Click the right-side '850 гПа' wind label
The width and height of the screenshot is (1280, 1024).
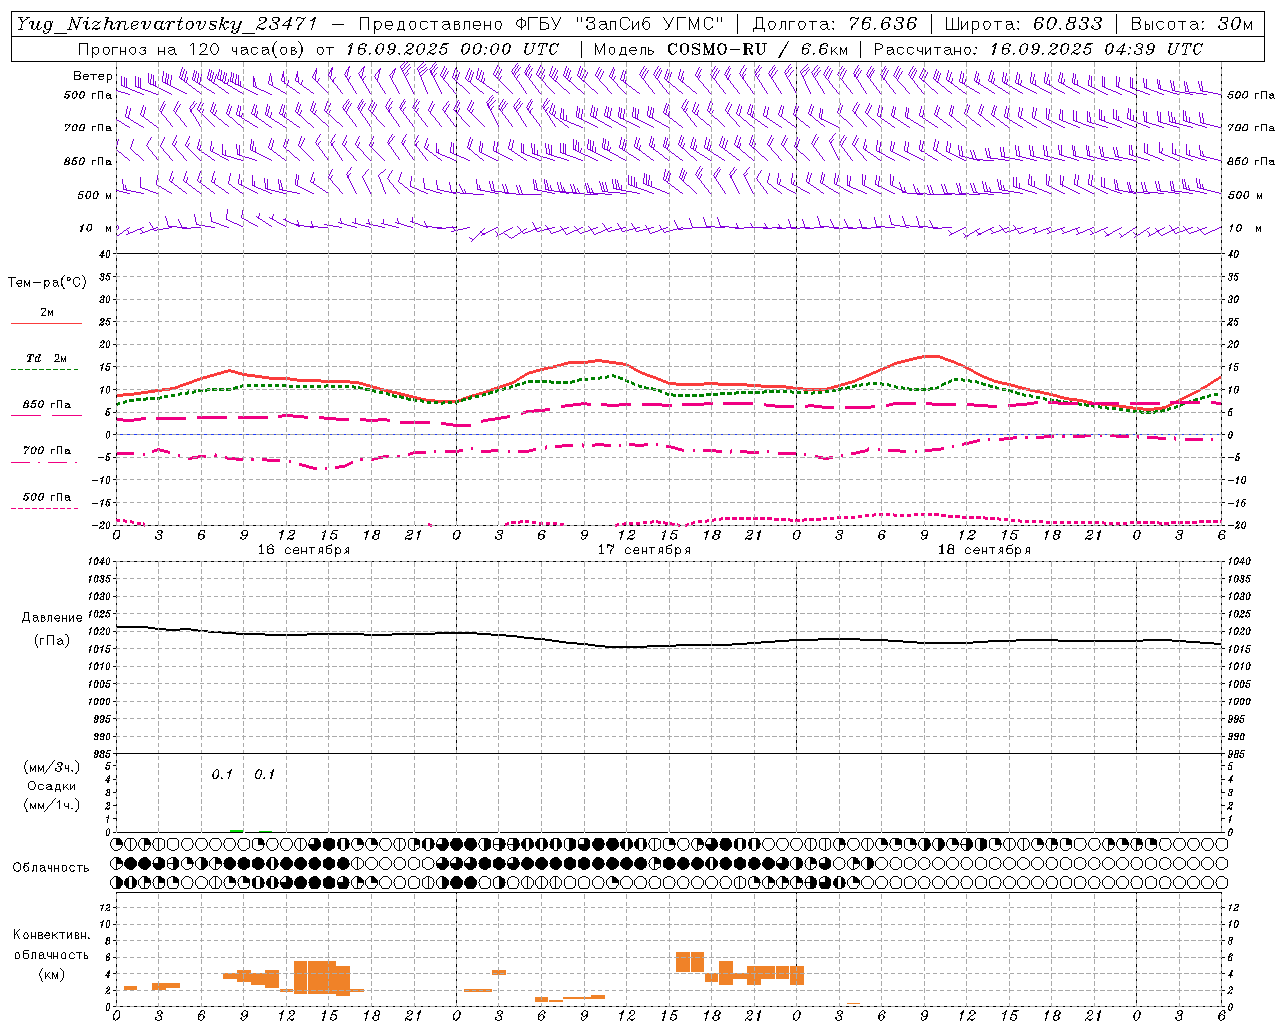[1251, 161]
